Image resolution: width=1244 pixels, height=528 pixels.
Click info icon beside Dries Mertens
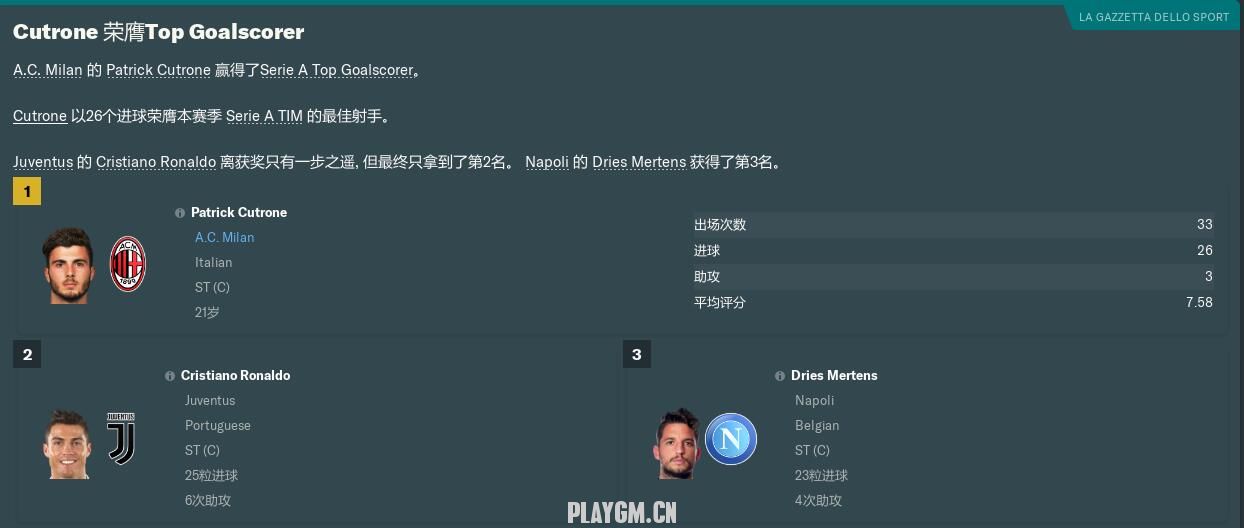780,376
